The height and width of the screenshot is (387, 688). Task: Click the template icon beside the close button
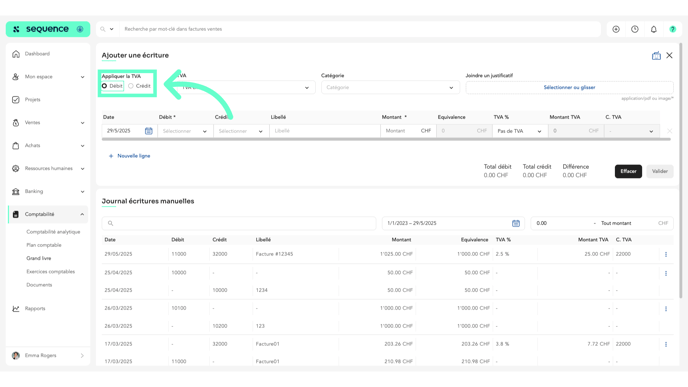click(656, 56)
